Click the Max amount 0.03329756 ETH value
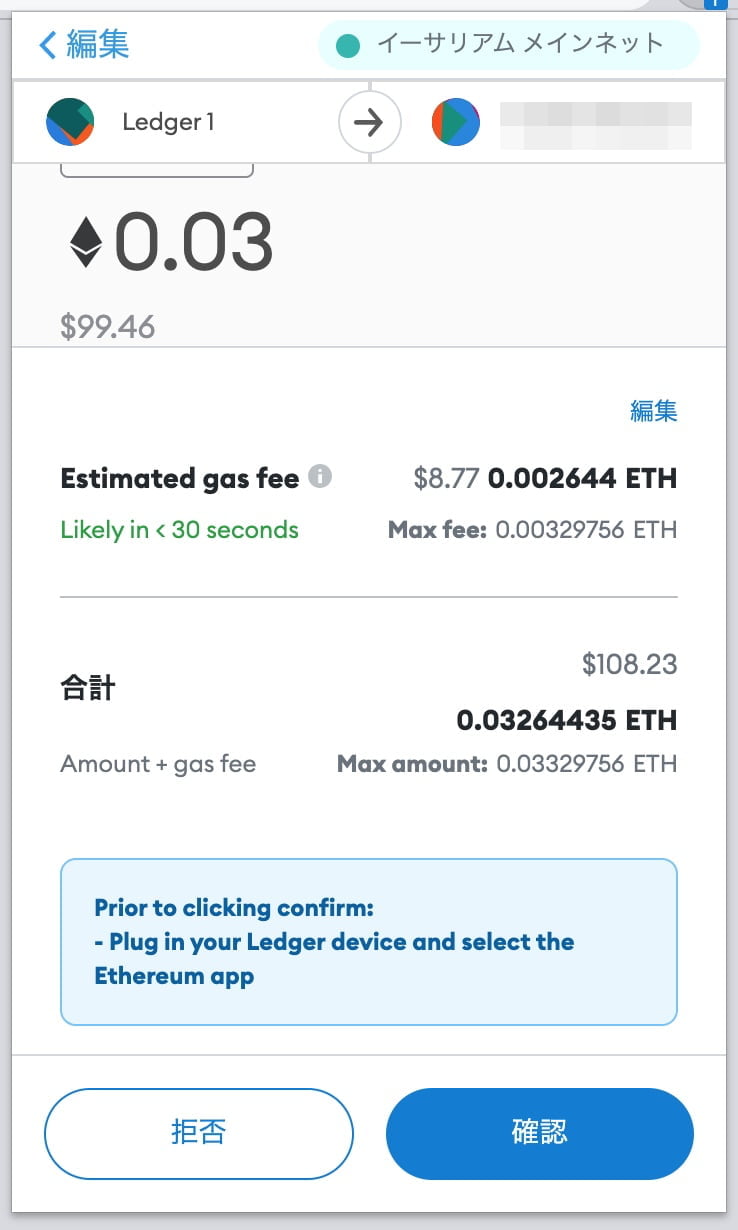The width and height of the screenshot is (738, 1230). click(x=586, y=765)
